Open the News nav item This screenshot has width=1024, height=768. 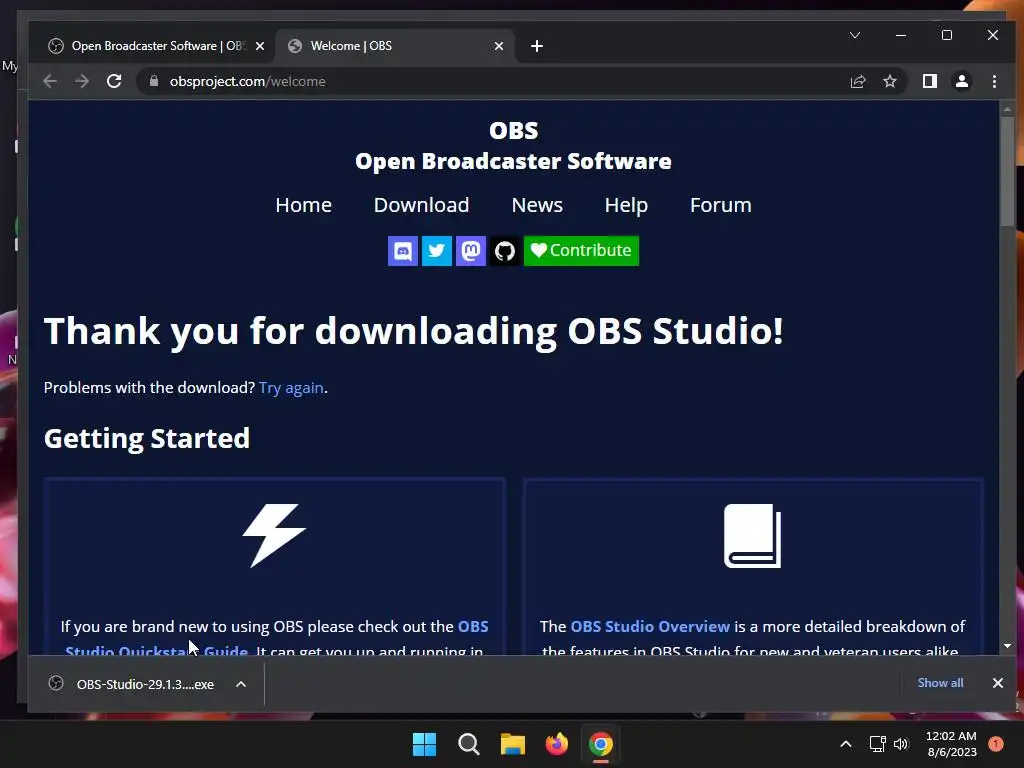pos(537,205)
